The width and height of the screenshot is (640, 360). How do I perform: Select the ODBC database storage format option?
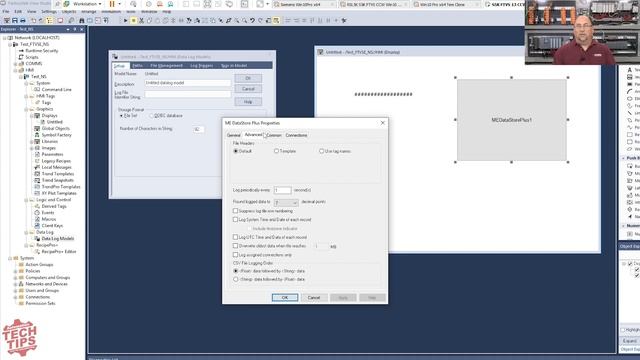pos(151,116)
